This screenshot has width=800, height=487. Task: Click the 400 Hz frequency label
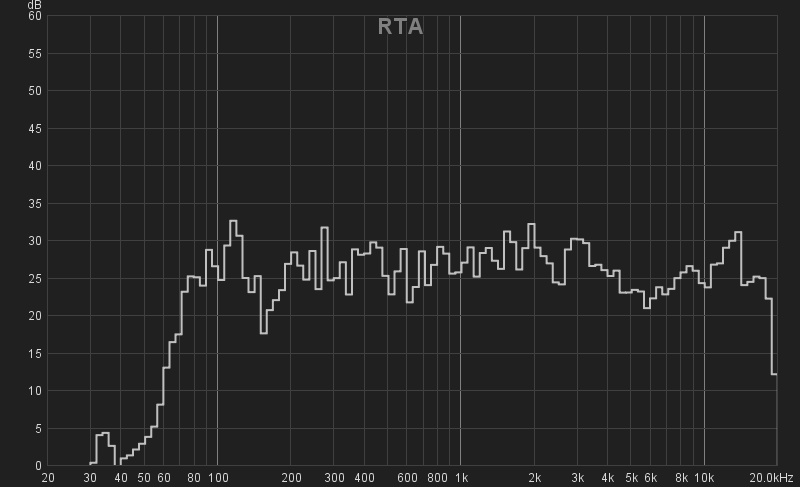364,478
